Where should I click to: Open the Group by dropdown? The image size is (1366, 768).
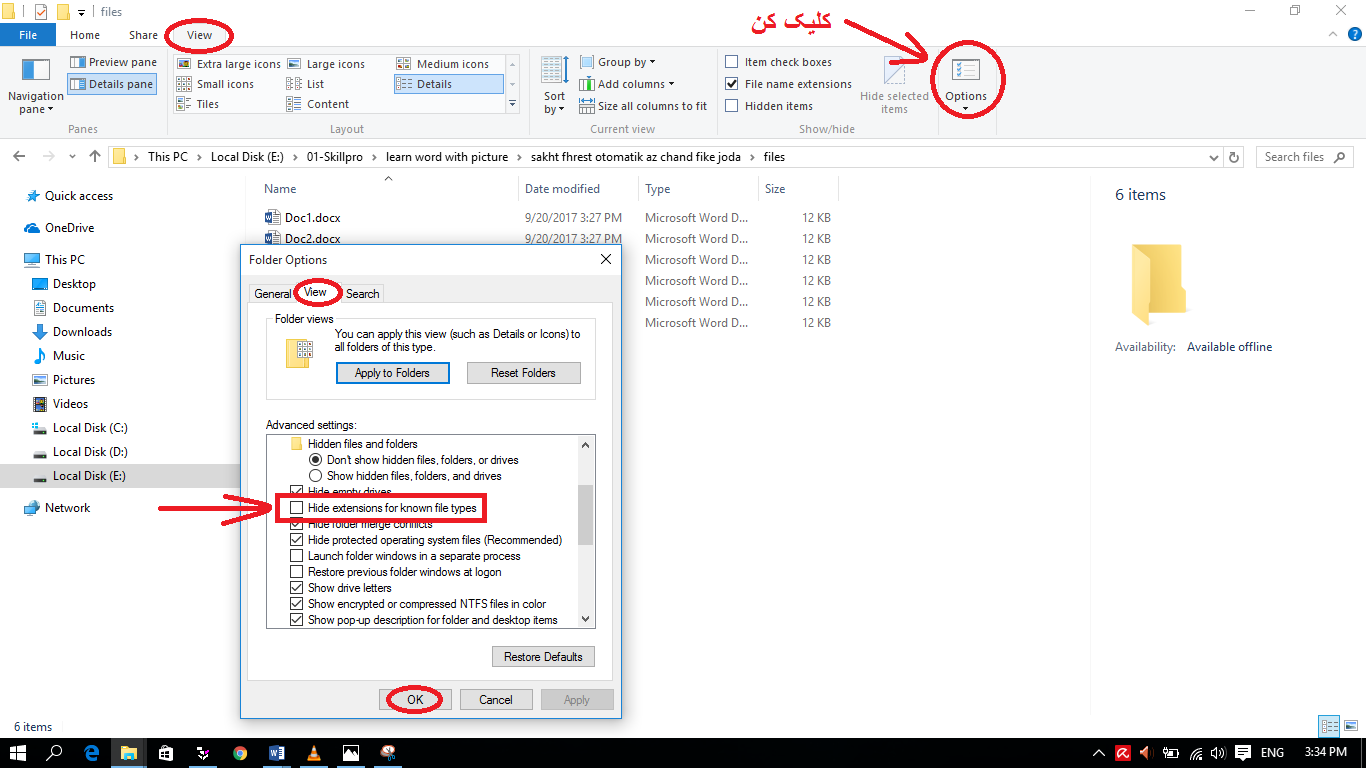[x=617, y=62]
